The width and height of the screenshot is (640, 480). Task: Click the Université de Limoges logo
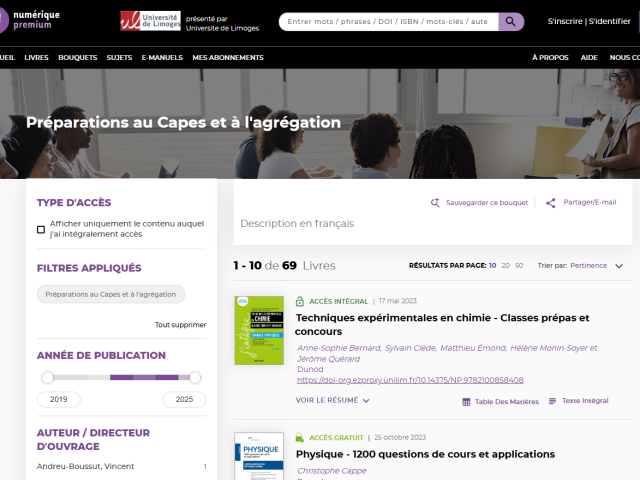click(150, 21)
